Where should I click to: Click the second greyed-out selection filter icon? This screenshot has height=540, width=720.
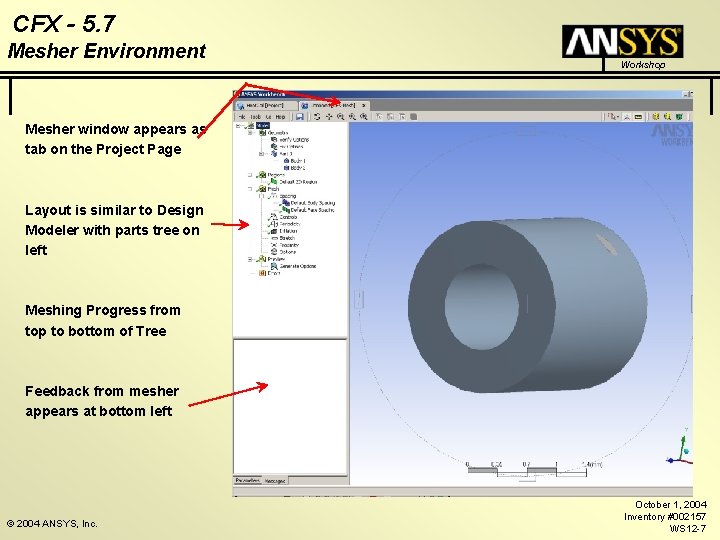pos(391,117)
